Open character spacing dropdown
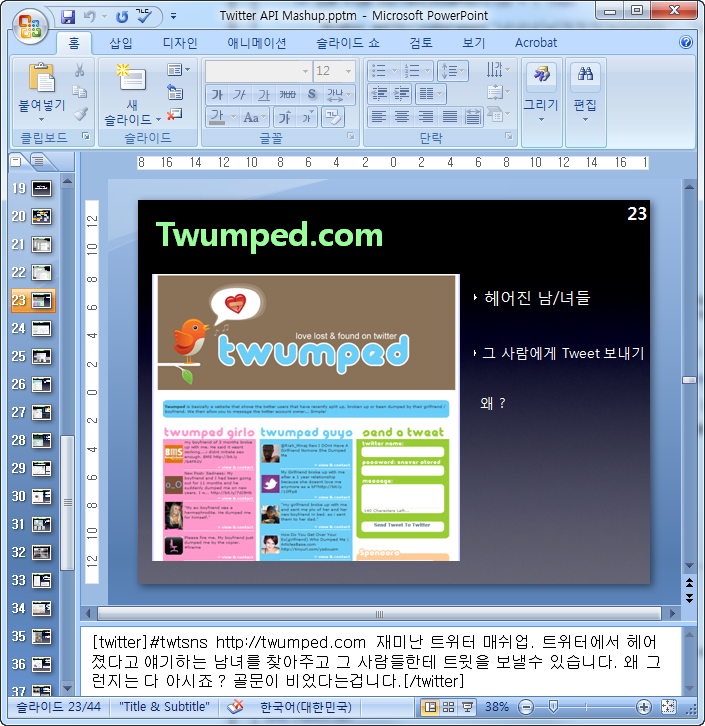The image size is (705, 726). [x=338, y=94]
